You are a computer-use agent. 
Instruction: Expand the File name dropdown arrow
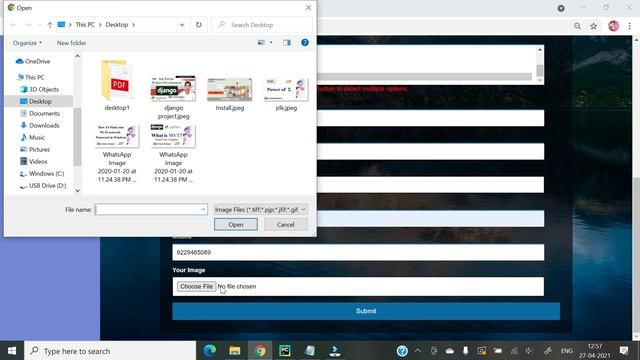[x=203, y=209]
